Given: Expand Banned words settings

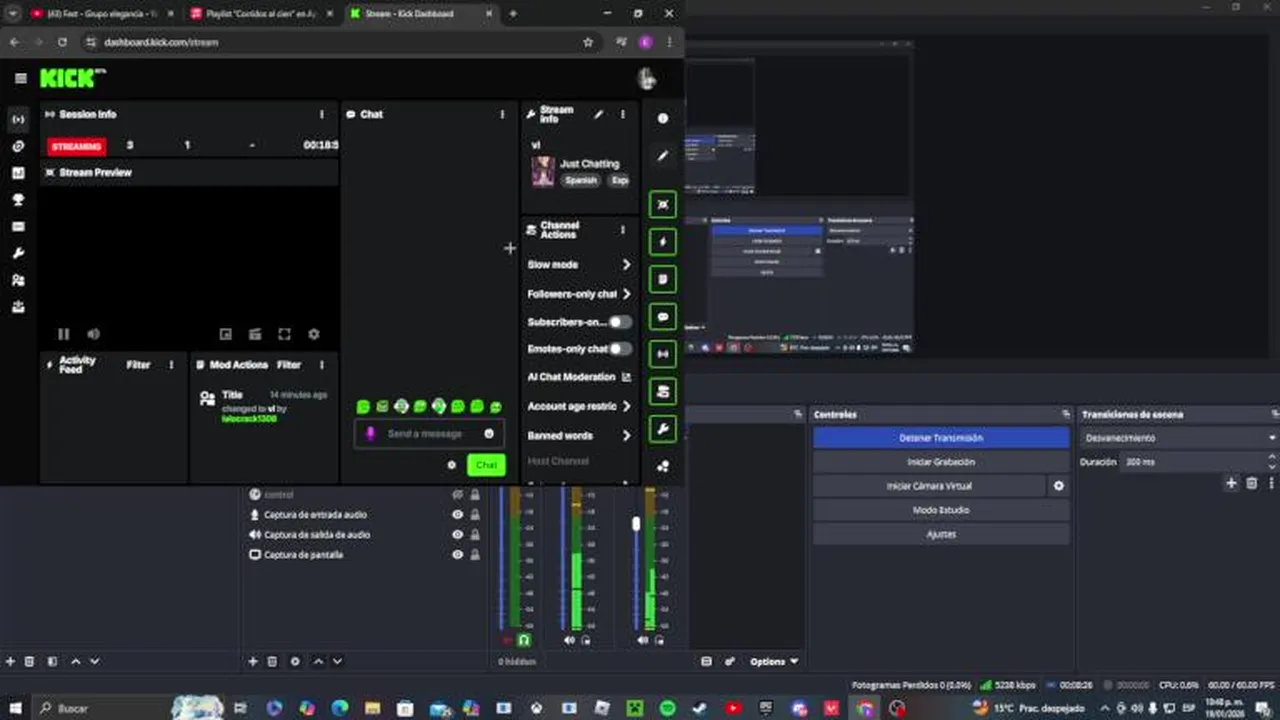Looking at the screenshot, I should (626, 436).
